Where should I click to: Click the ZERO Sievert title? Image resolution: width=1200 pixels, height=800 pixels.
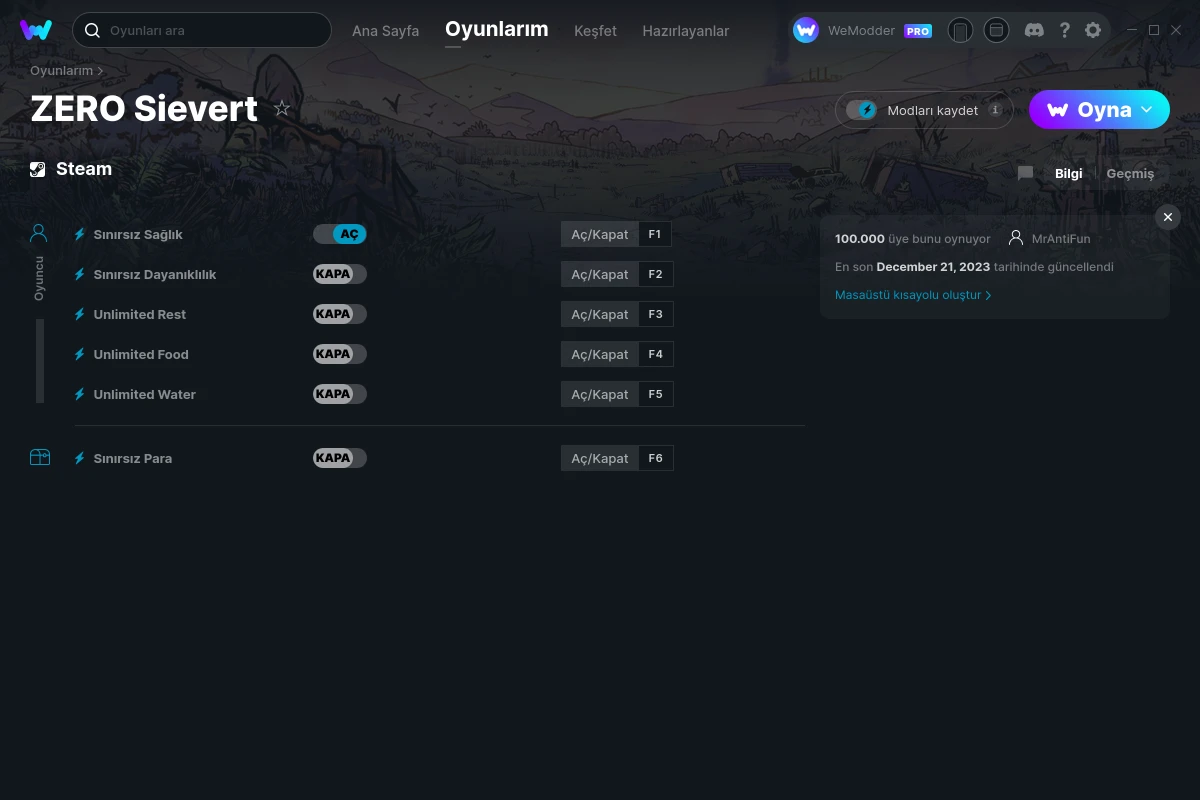[x=144, y=108]
